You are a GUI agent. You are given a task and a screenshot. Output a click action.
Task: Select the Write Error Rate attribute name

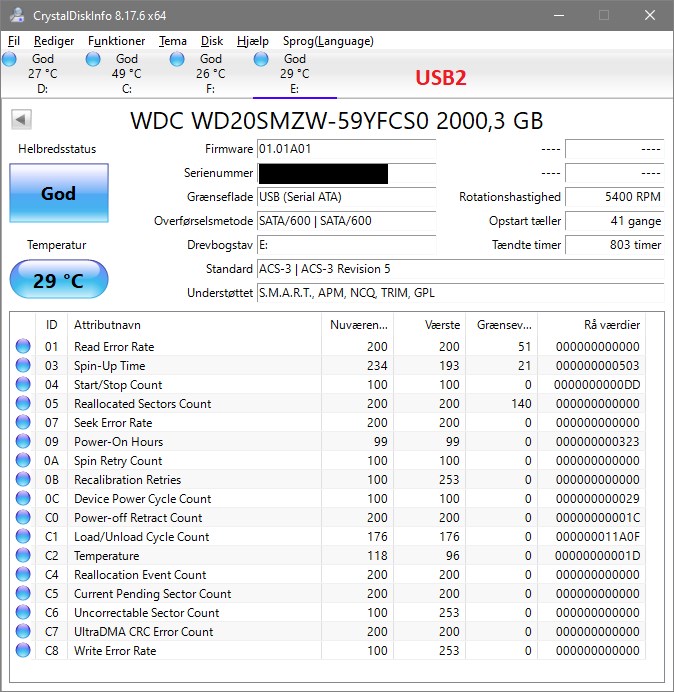pos(115,651)
